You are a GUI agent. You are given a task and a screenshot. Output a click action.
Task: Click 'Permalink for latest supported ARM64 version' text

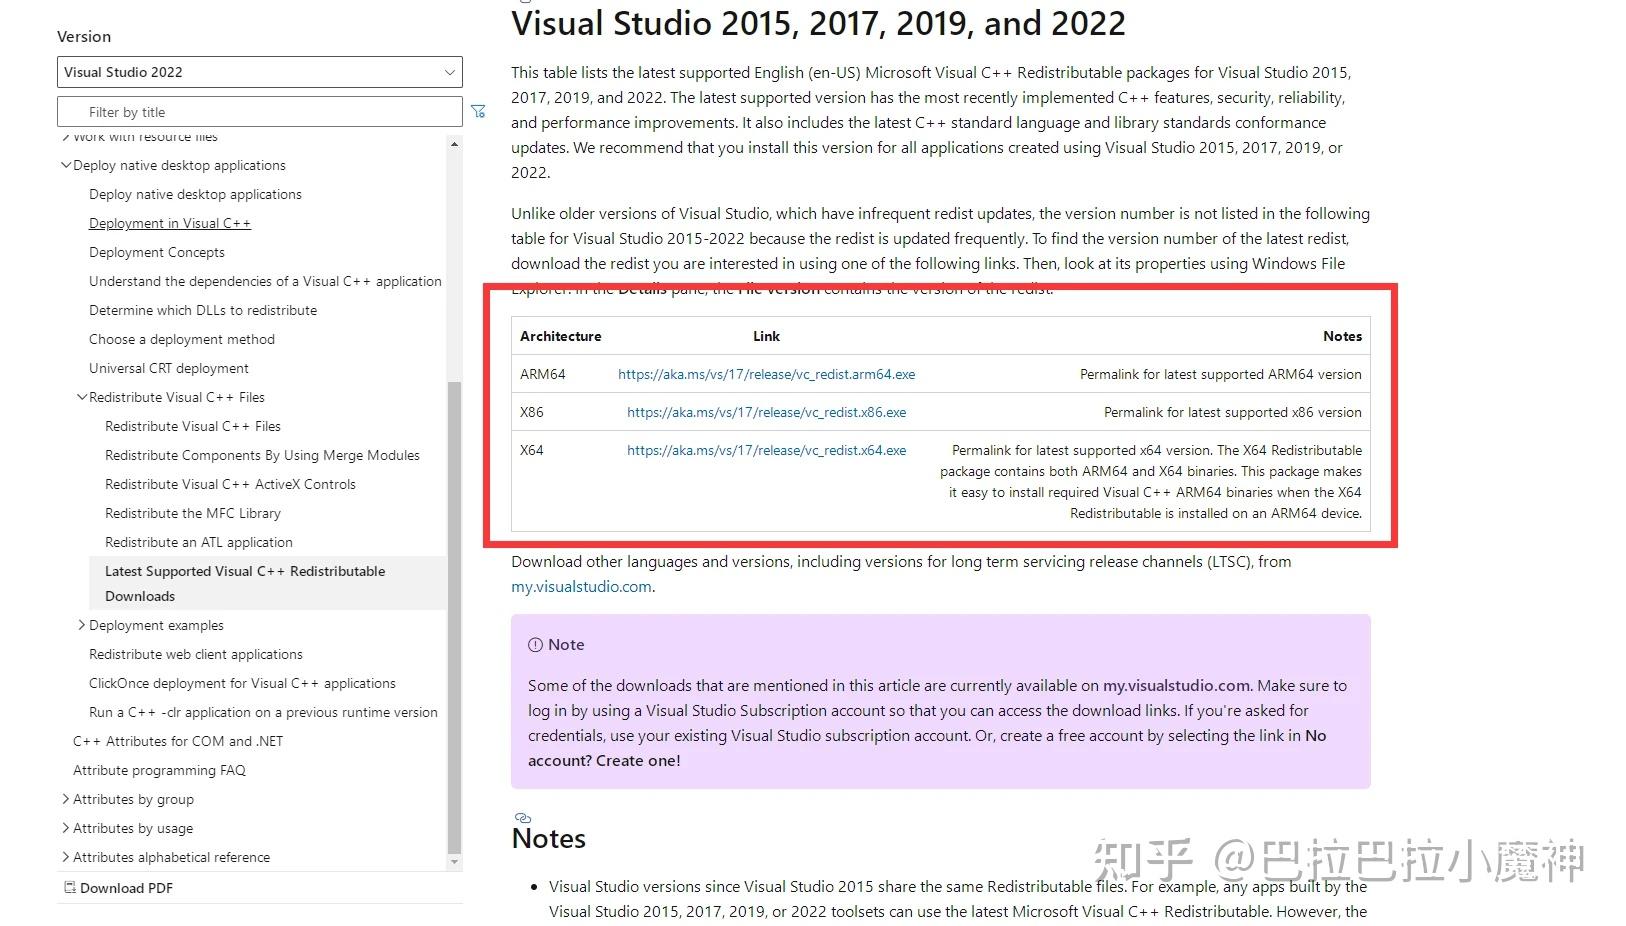(1221, 374)
